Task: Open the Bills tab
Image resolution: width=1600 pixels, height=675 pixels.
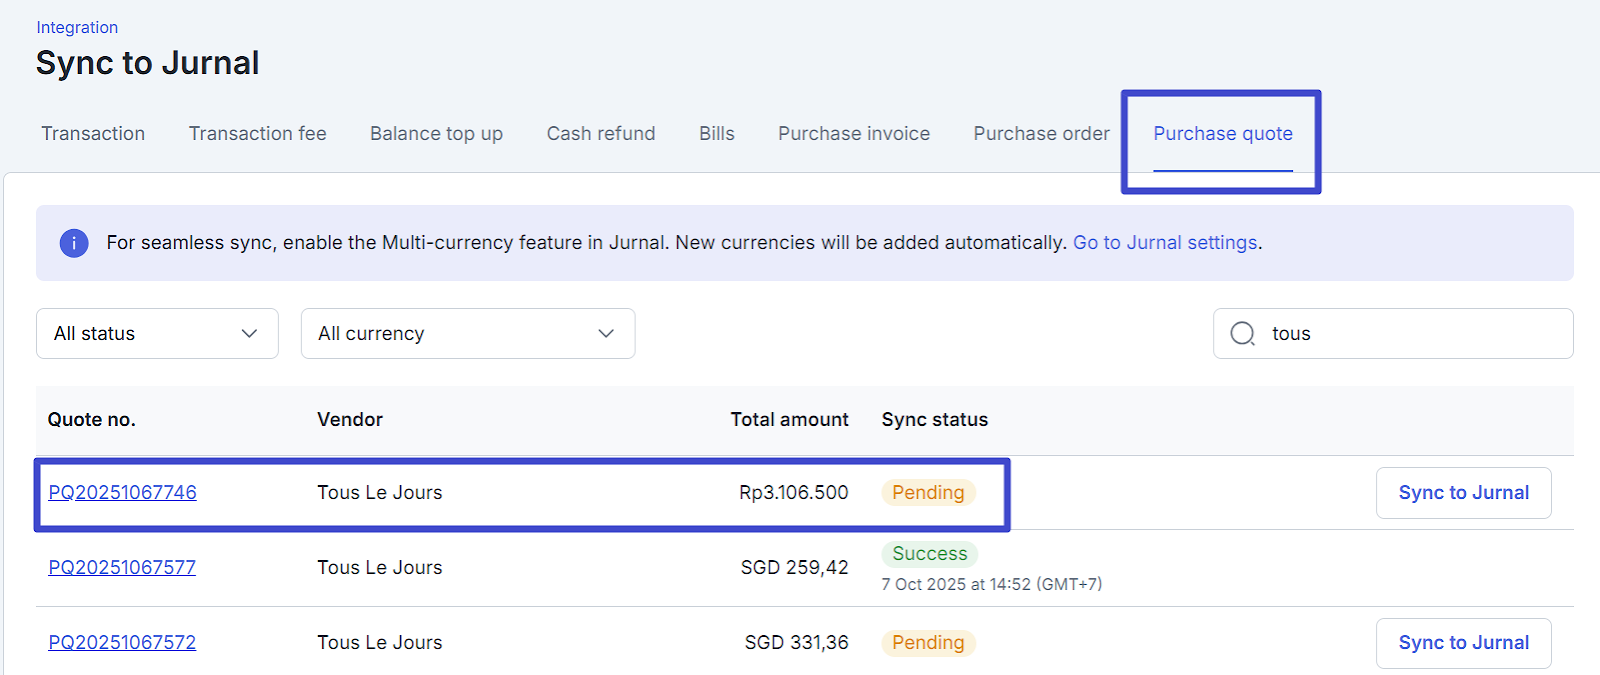Action: (716, 134)
